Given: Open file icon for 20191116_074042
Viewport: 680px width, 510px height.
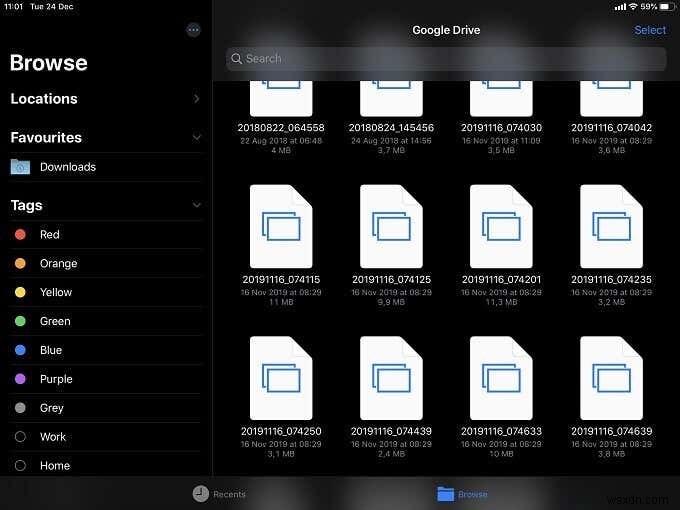Looking at the screenshot, I should coord(611,98).
